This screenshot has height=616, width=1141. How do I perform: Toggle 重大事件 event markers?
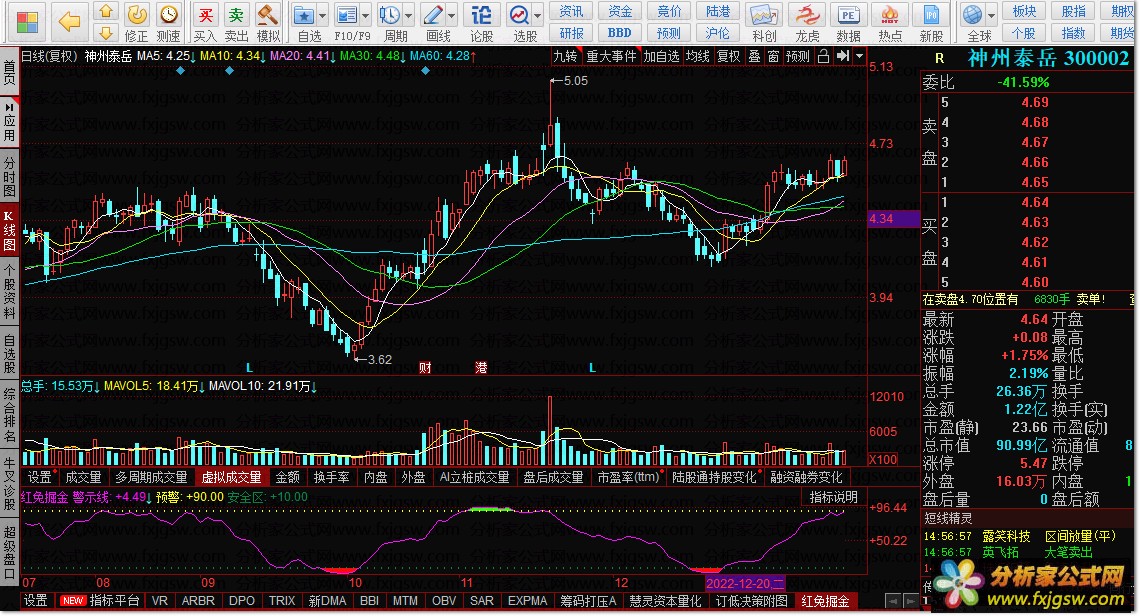[x=611, y=56]
